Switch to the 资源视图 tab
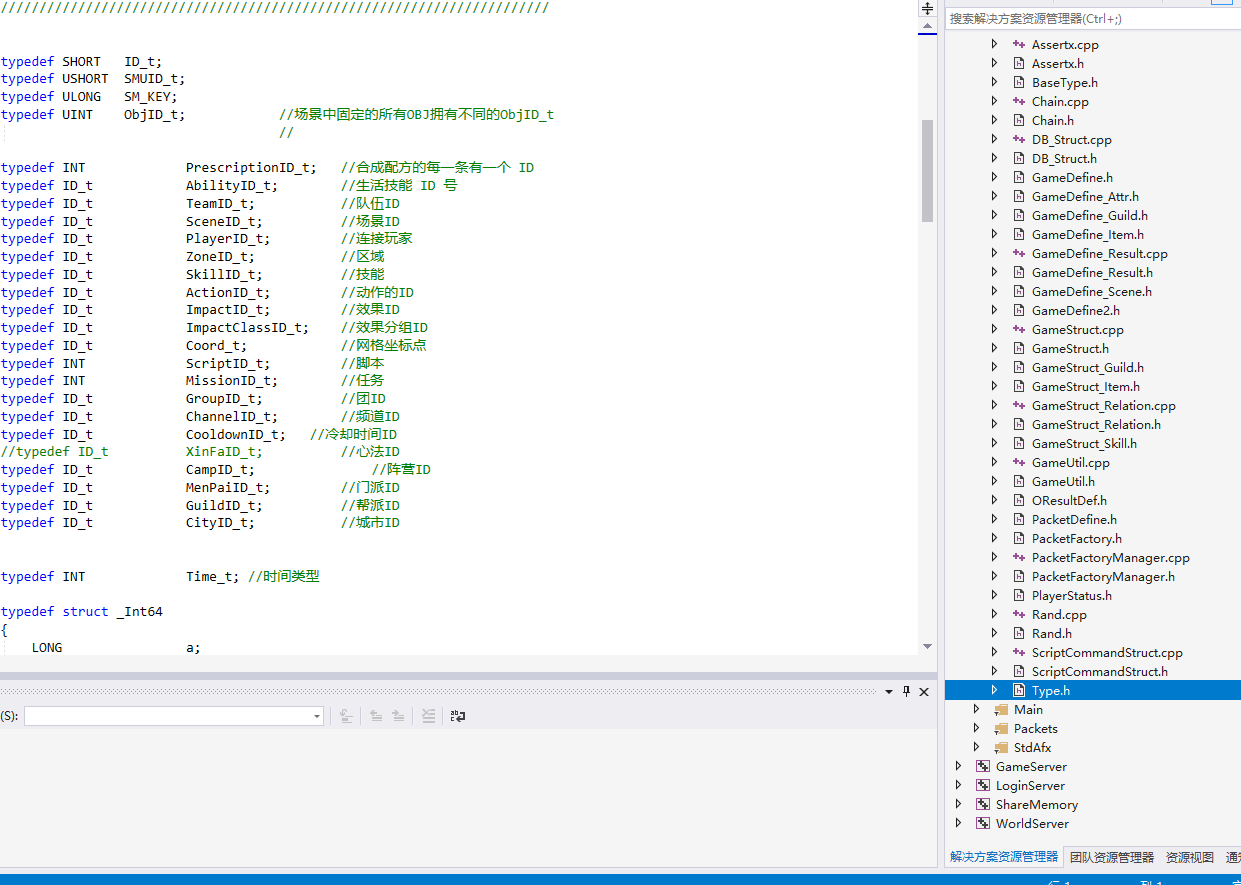This screenshot has height=885, width=1241. (1189, 857)
